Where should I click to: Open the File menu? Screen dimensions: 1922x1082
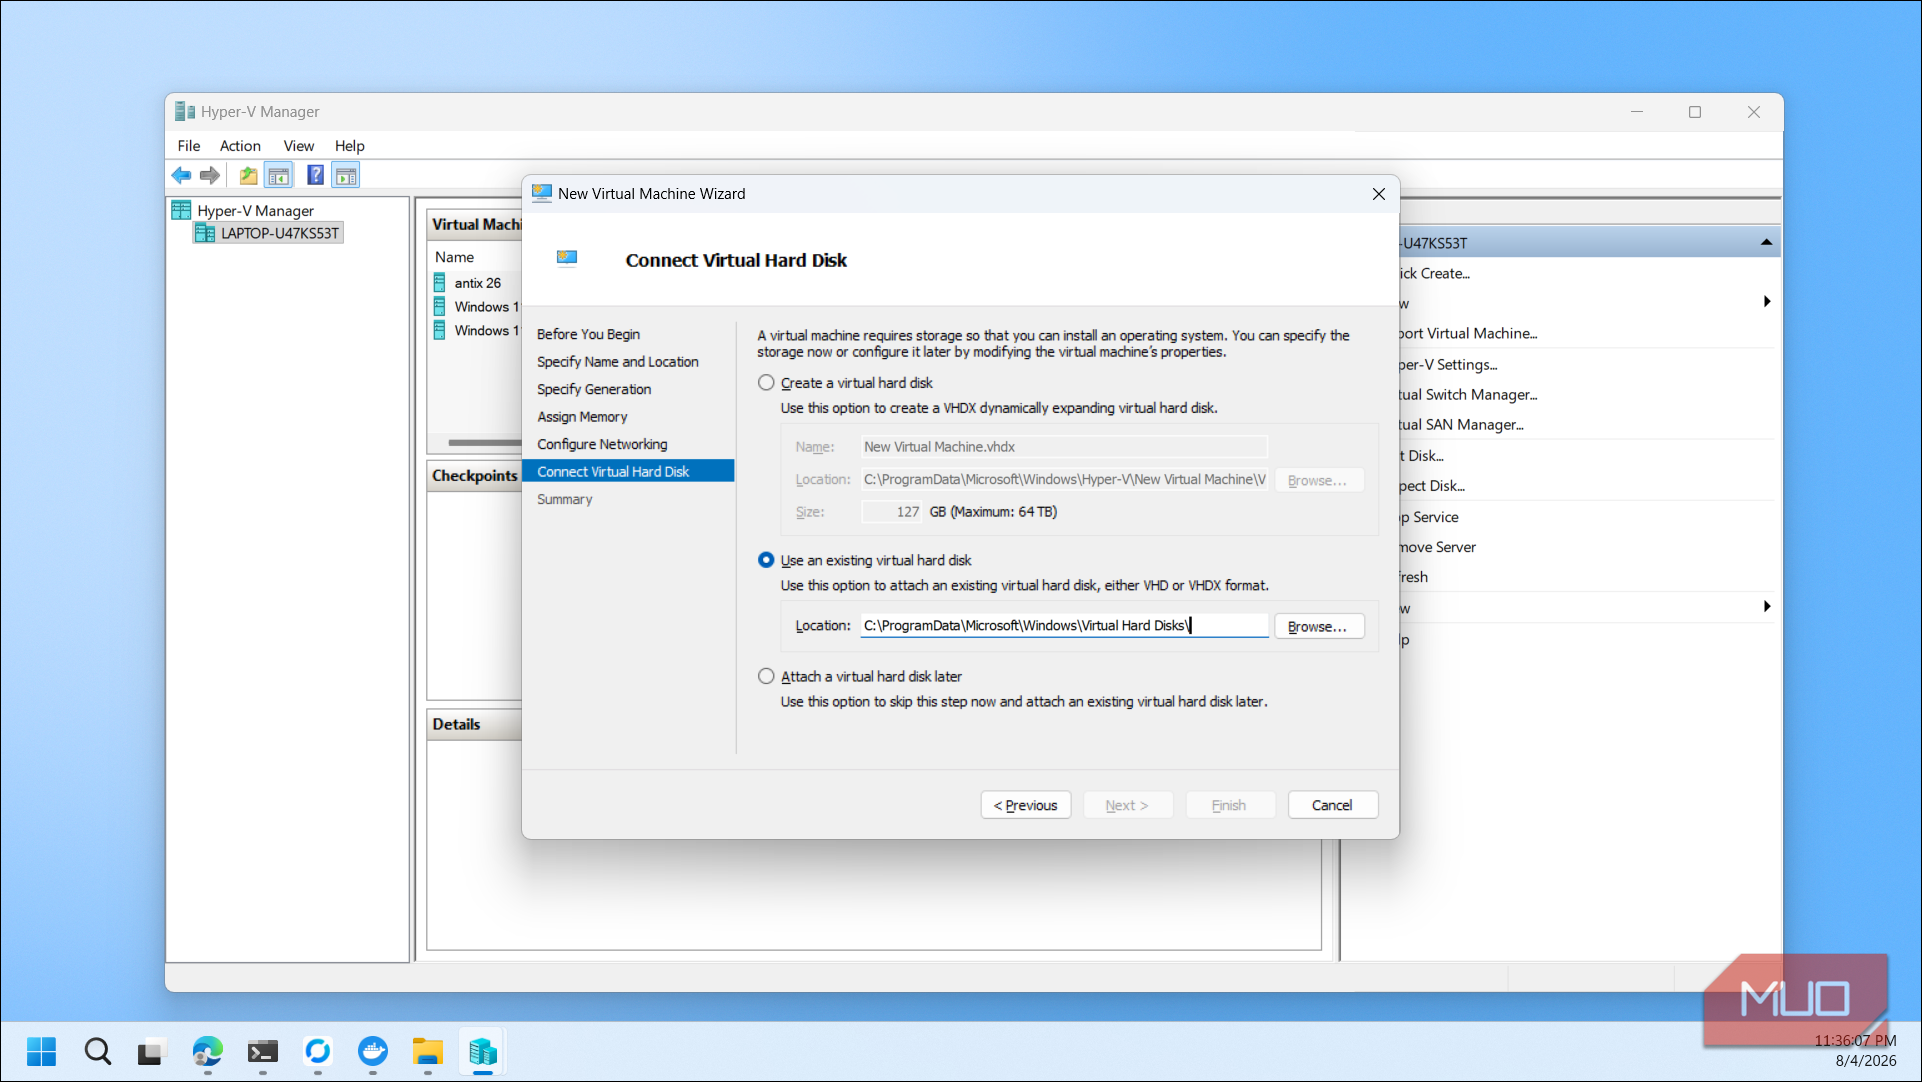[x=189, y=146]
